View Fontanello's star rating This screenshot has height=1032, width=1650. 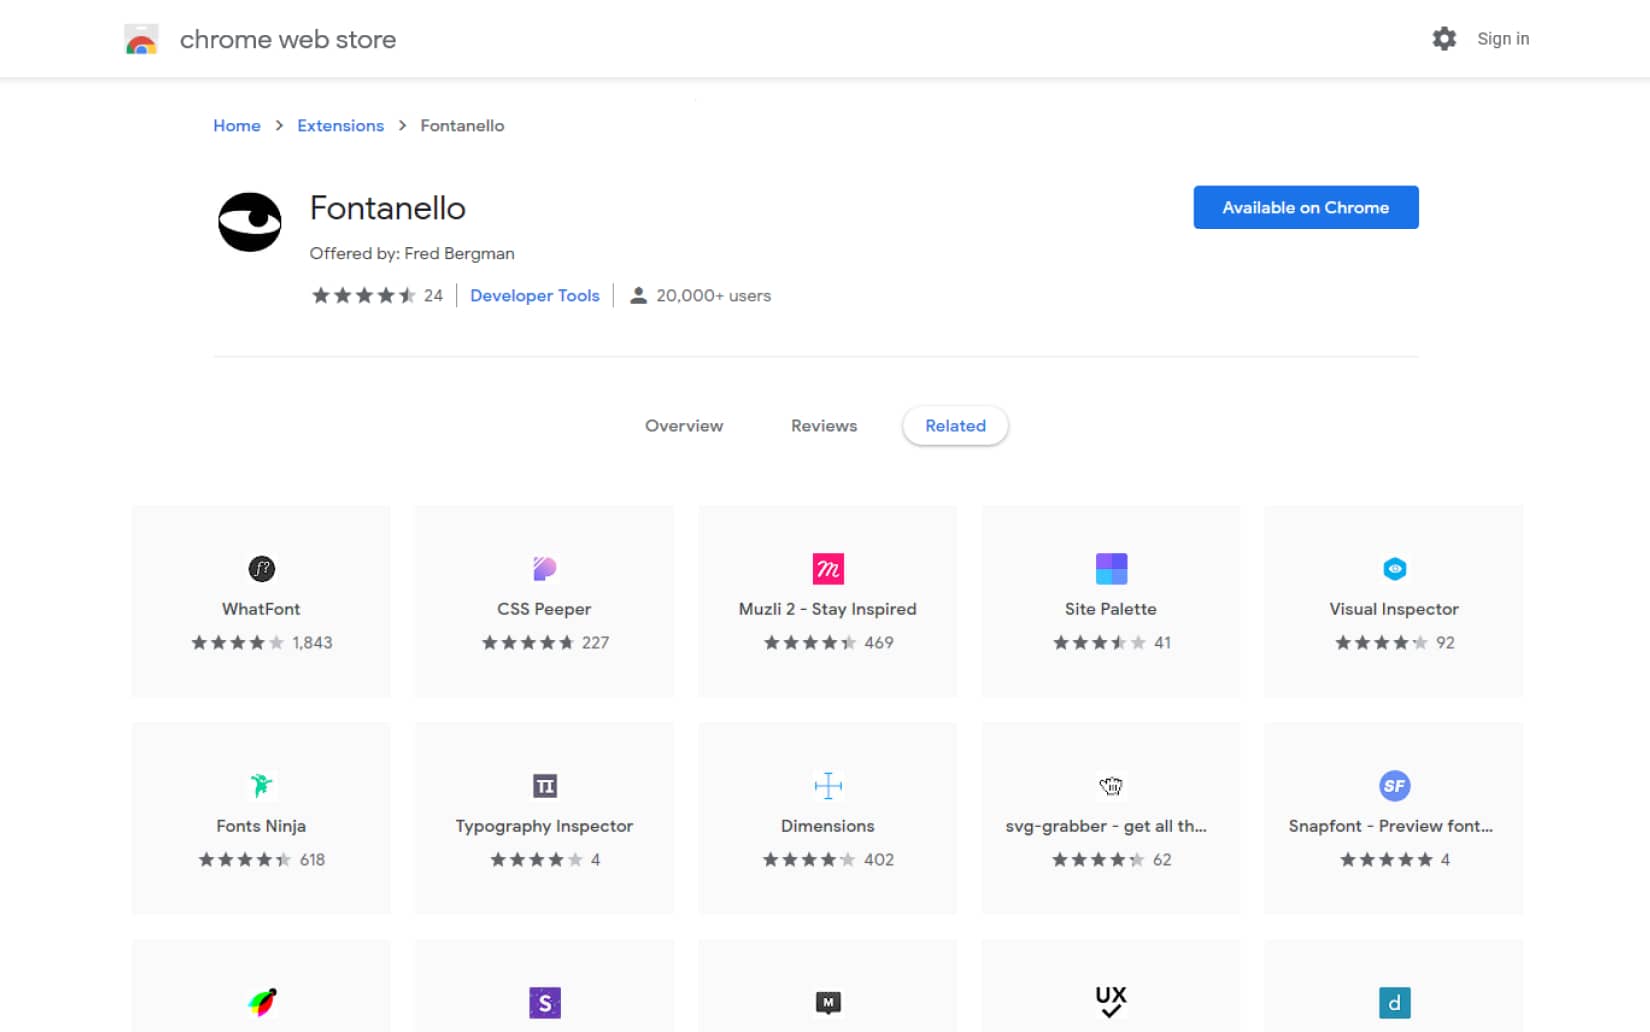click(365, 295)
